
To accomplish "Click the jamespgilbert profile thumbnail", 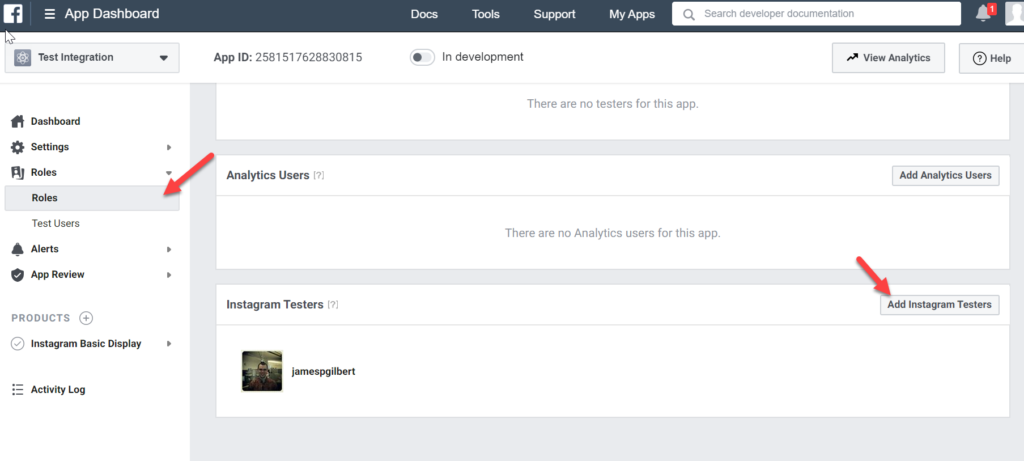I will [262, 371].
